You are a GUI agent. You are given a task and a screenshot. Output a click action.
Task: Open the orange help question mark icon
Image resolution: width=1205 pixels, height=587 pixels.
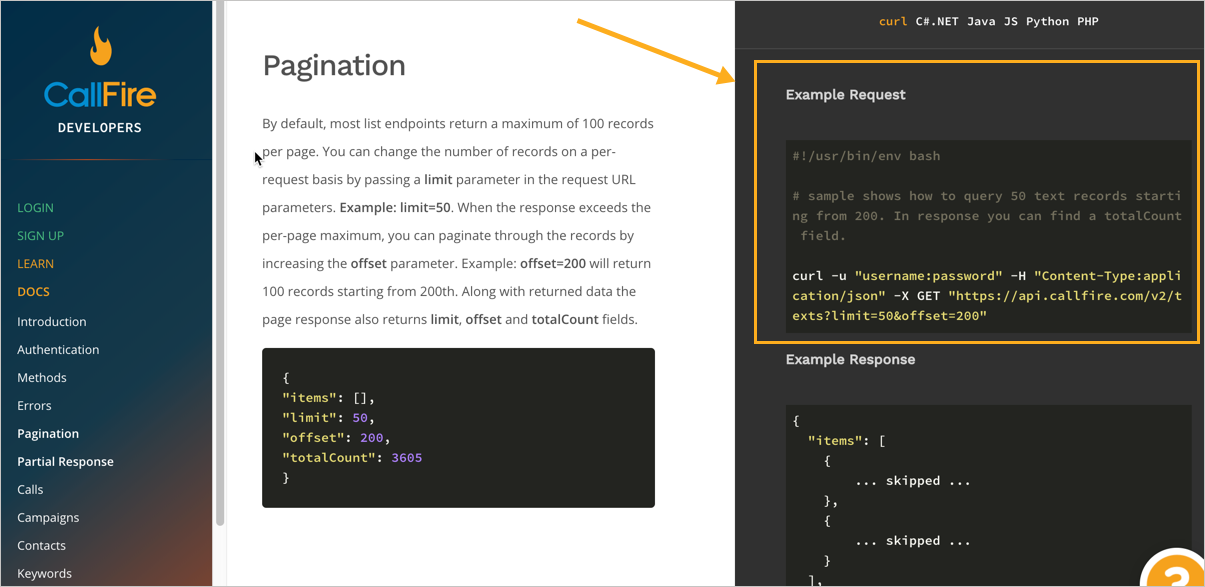(x=1176, y=570)
